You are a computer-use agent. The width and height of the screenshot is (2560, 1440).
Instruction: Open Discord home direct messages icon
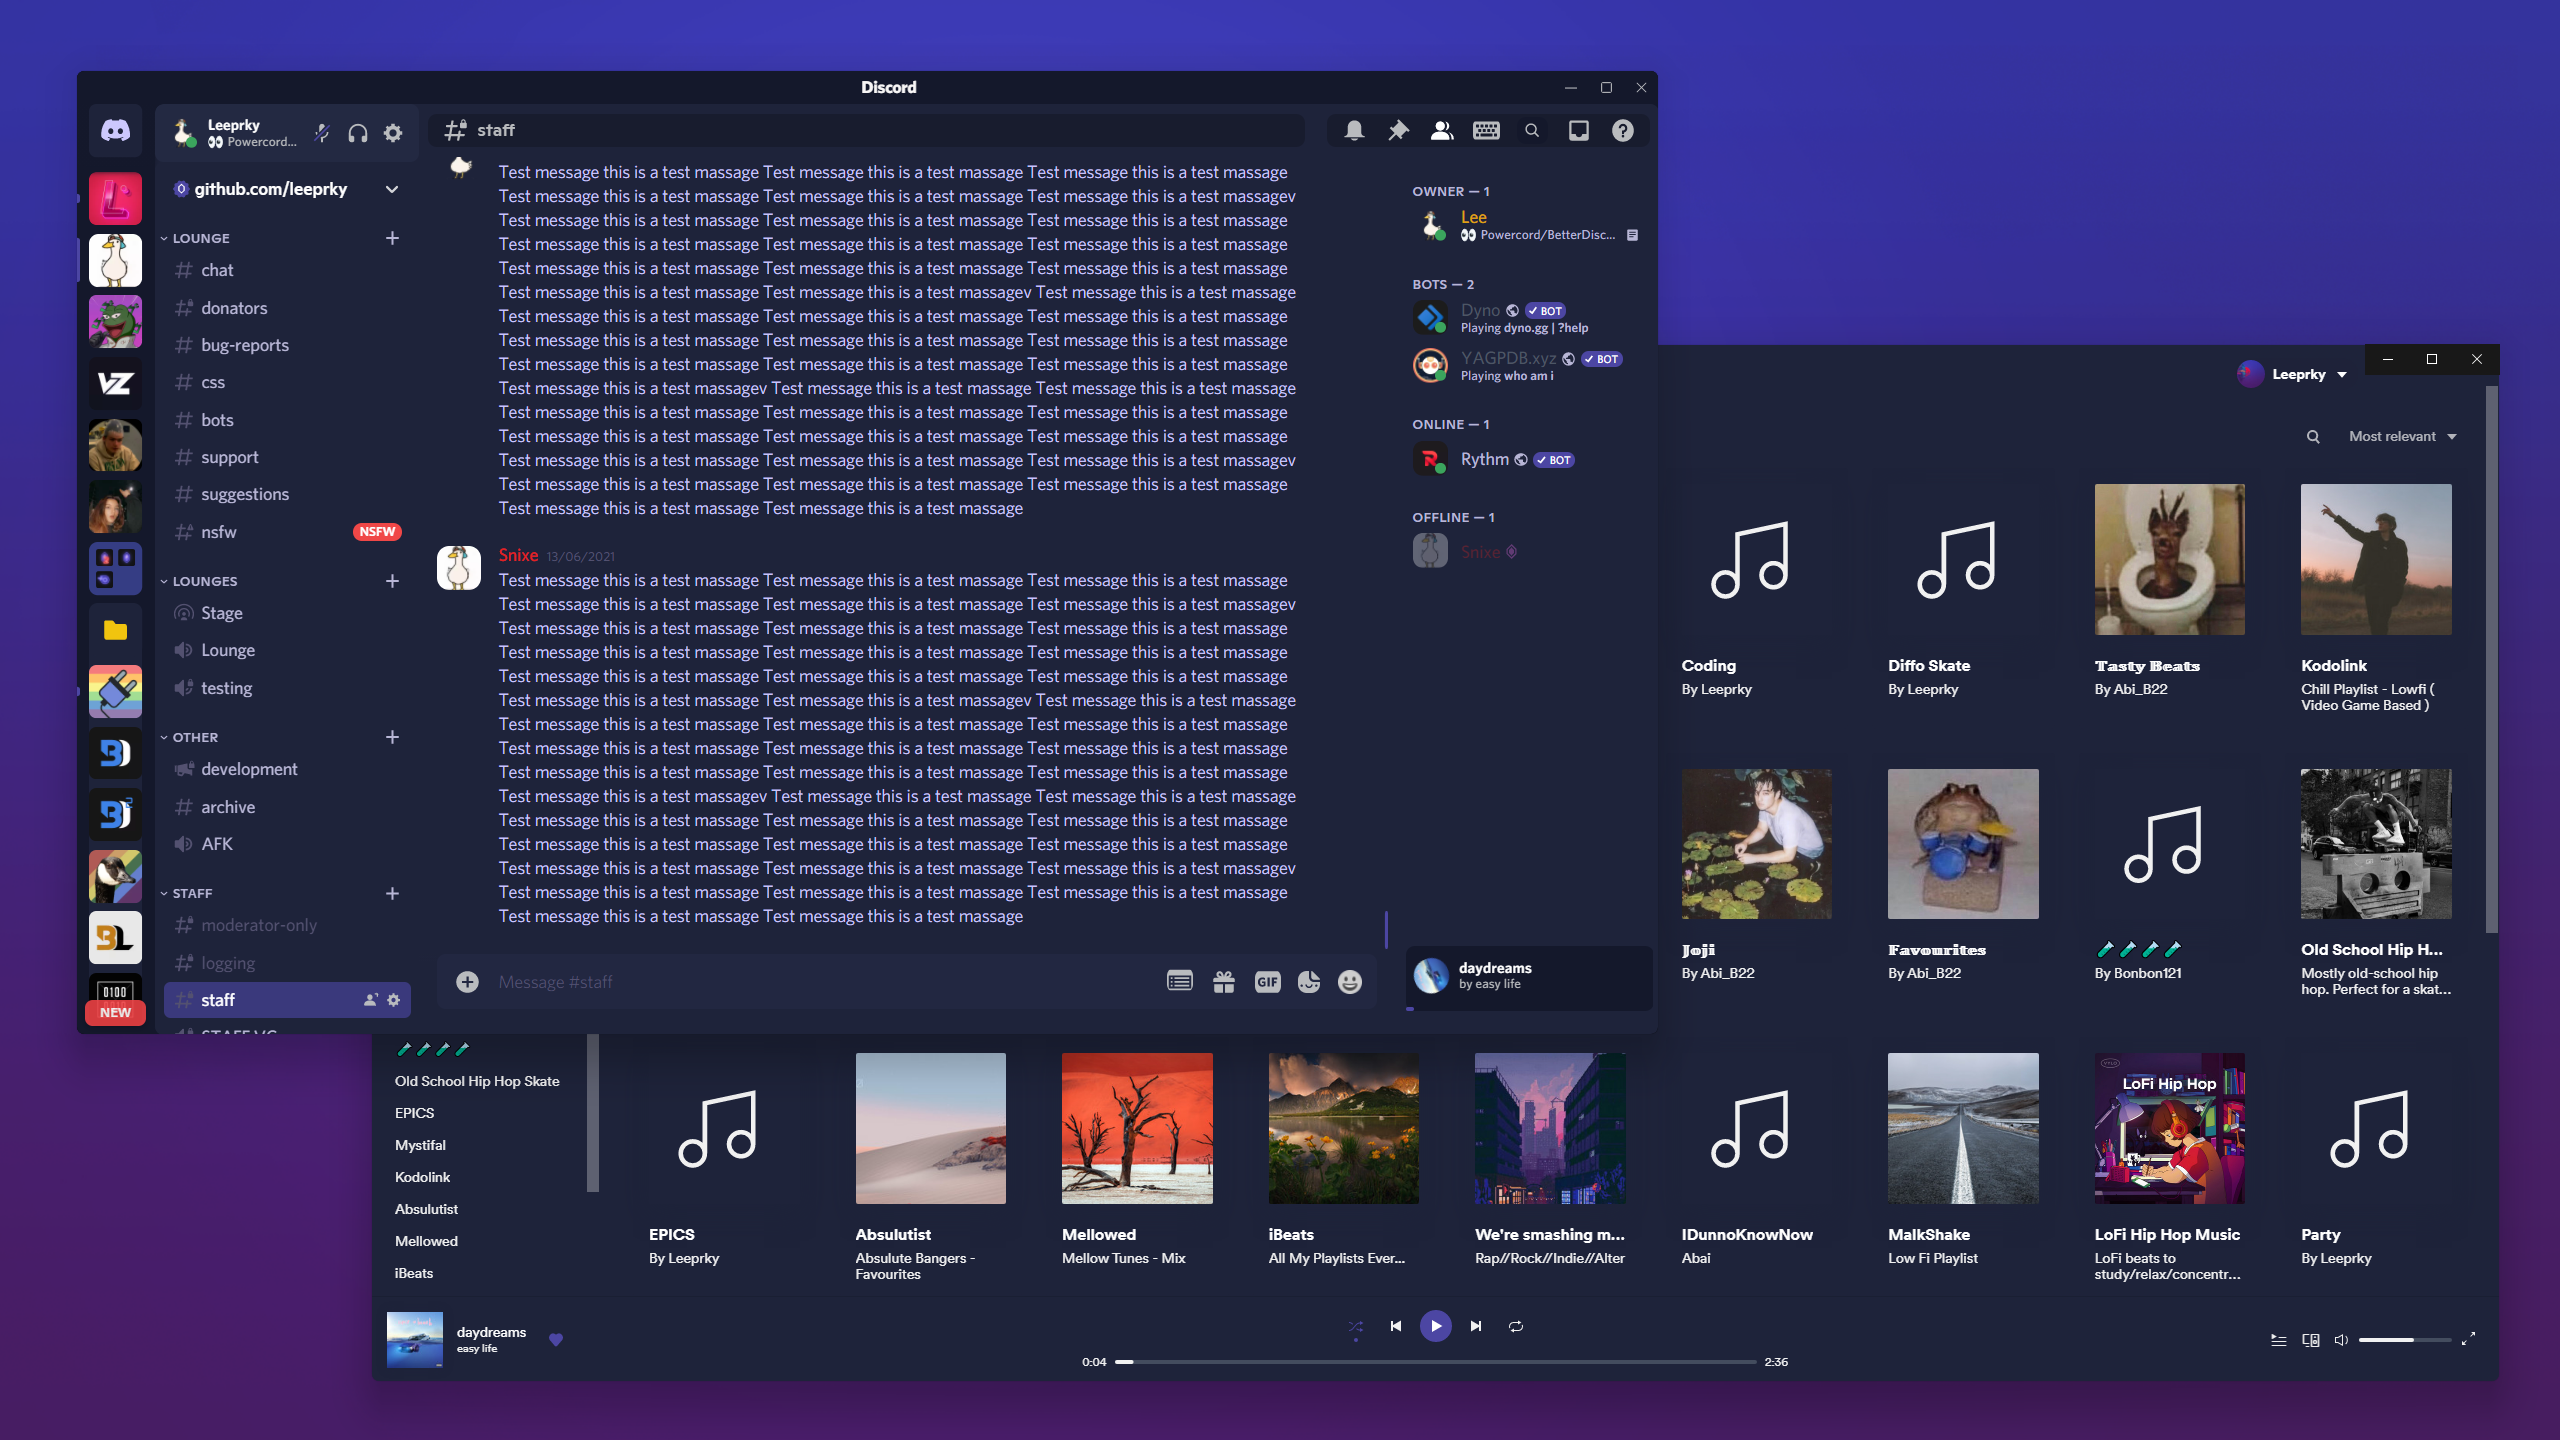click(115, 131)
